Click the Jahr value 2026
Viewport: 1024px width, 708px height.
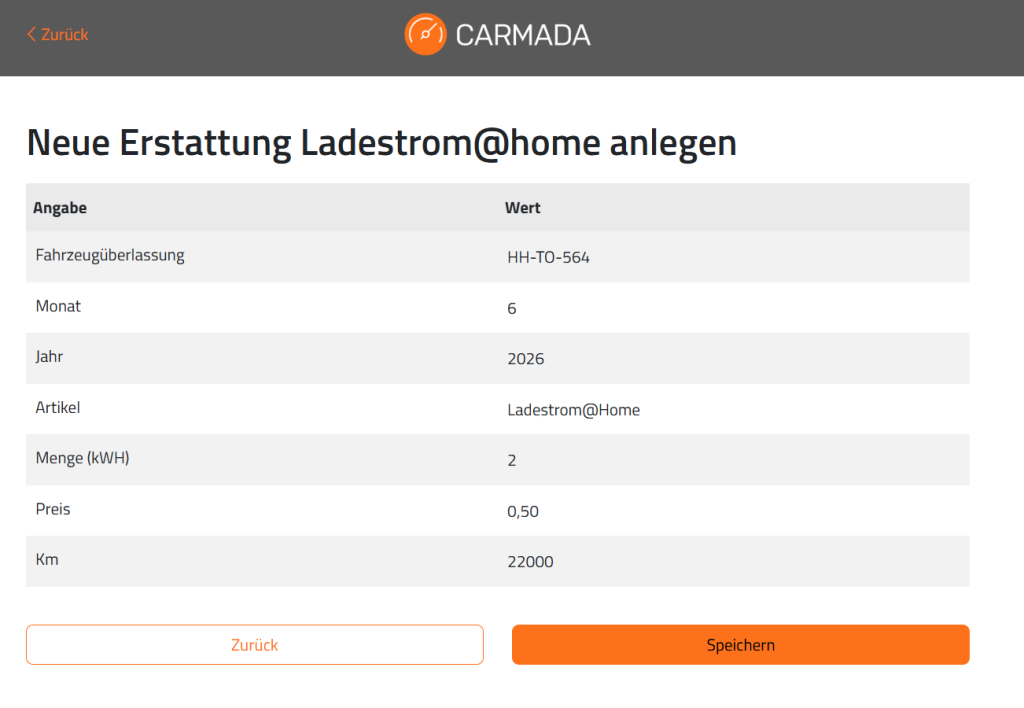pos(526,359)
